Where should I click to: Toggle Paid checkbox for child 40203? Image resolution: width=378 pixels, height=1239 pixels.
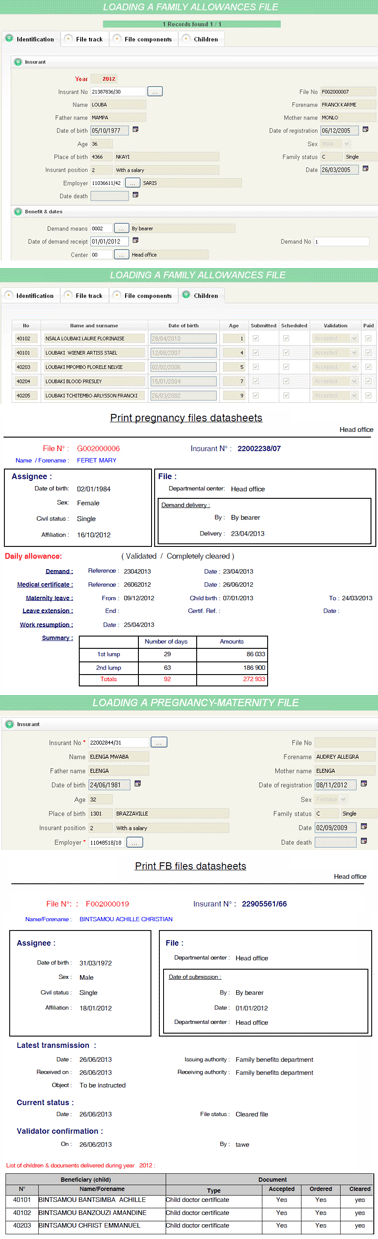368,367
